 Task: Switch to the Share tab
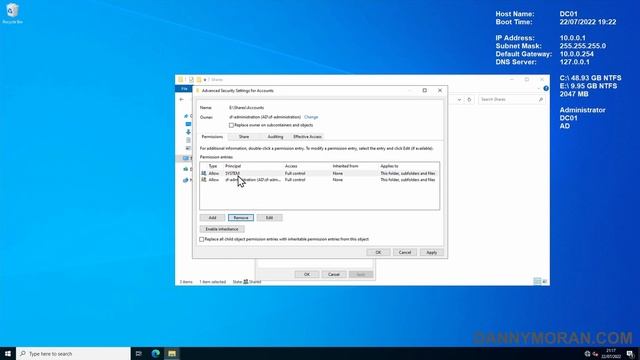pos(244,137)
